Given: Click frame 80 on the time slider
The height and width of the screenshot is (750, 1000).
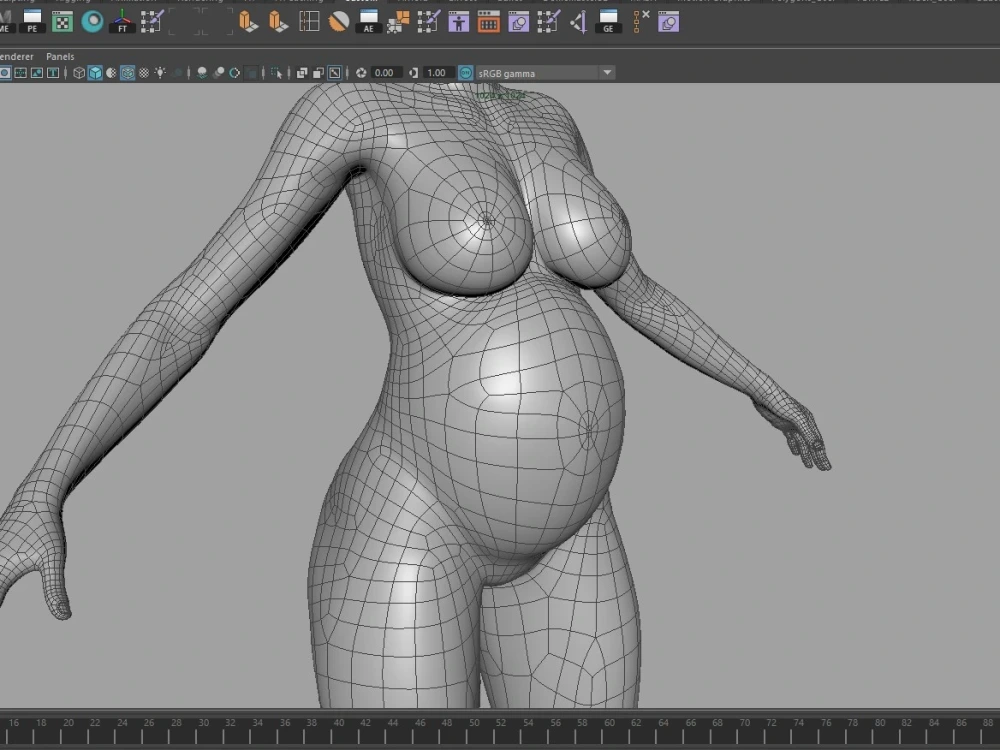Looking at the screenshot, I should coord(880,723).
